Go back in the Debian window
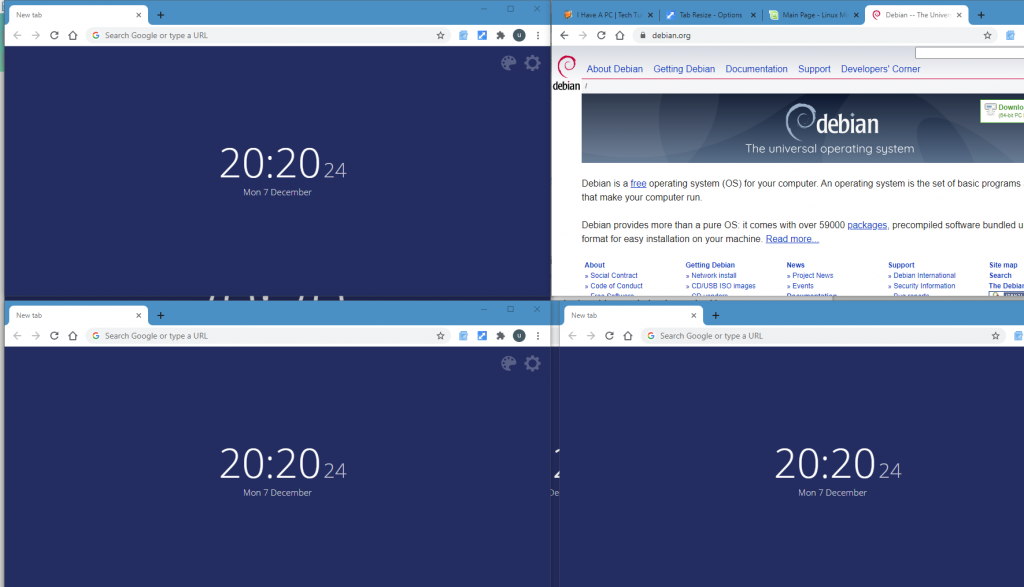This screenshot has width=1024, height=587. 564,35
